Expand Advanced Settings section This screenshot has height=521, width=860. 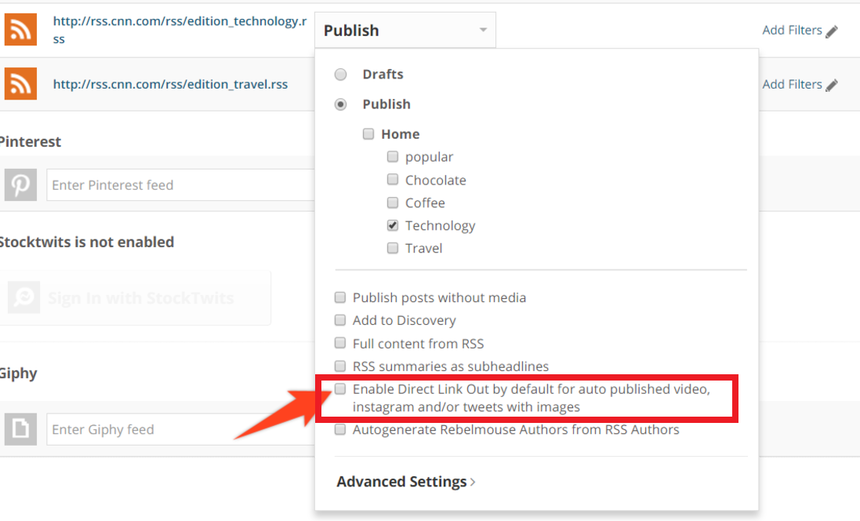click(x=405, y=482)
